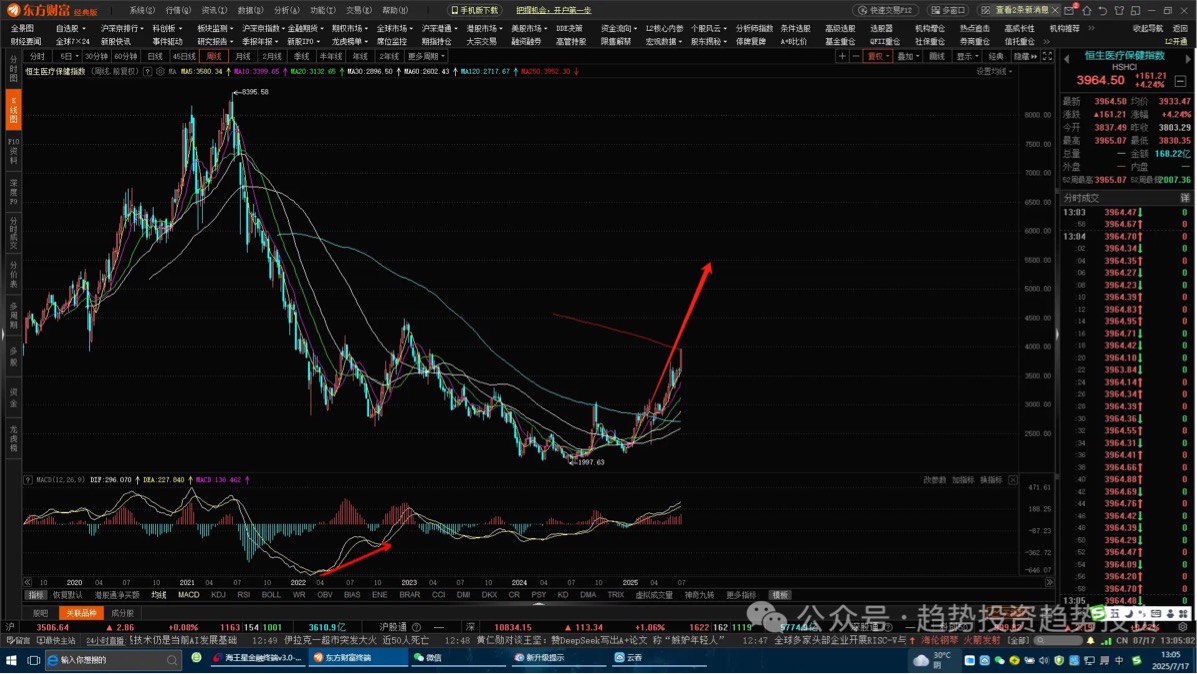Click the home icon in title bar
This screenshot has width=1197, height=674.
point(1086,11)
